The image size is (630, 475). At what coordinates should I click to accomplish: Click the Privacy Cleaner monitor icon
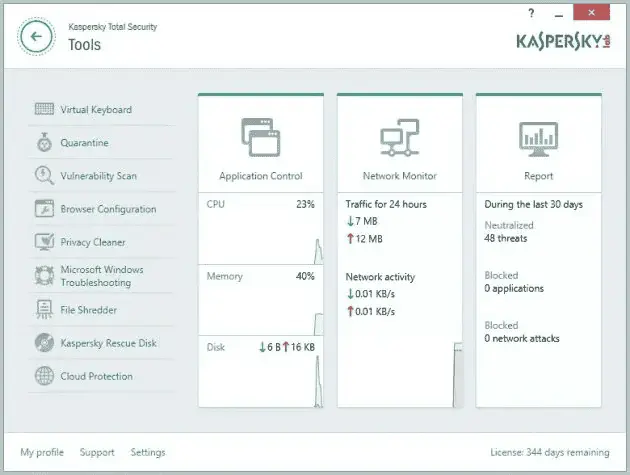[x=44, y=242]
